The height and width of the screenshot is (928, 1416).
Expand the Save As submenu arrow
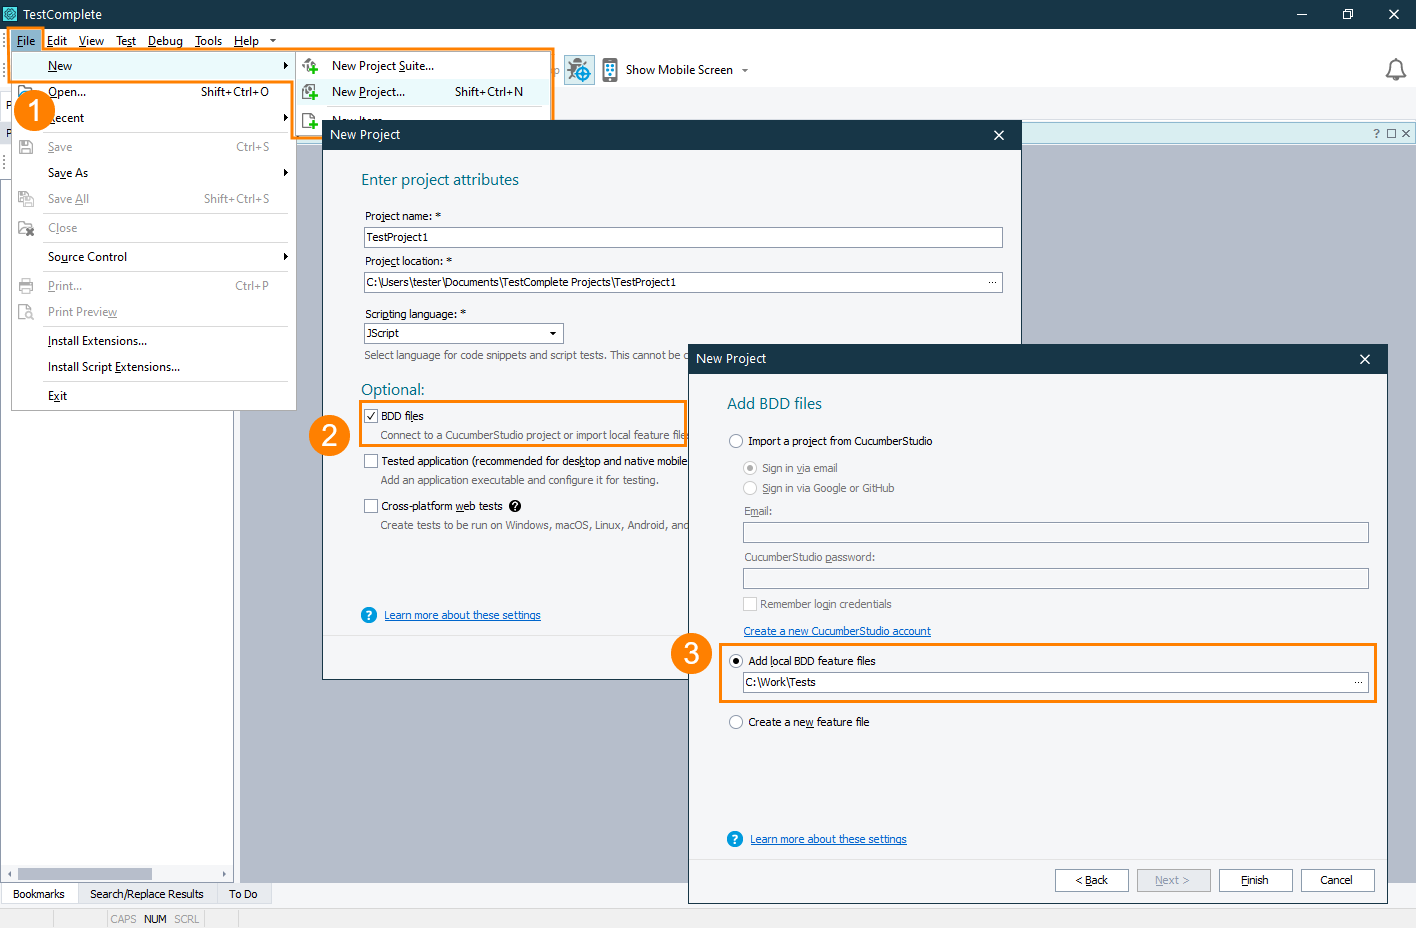[286, 172]
